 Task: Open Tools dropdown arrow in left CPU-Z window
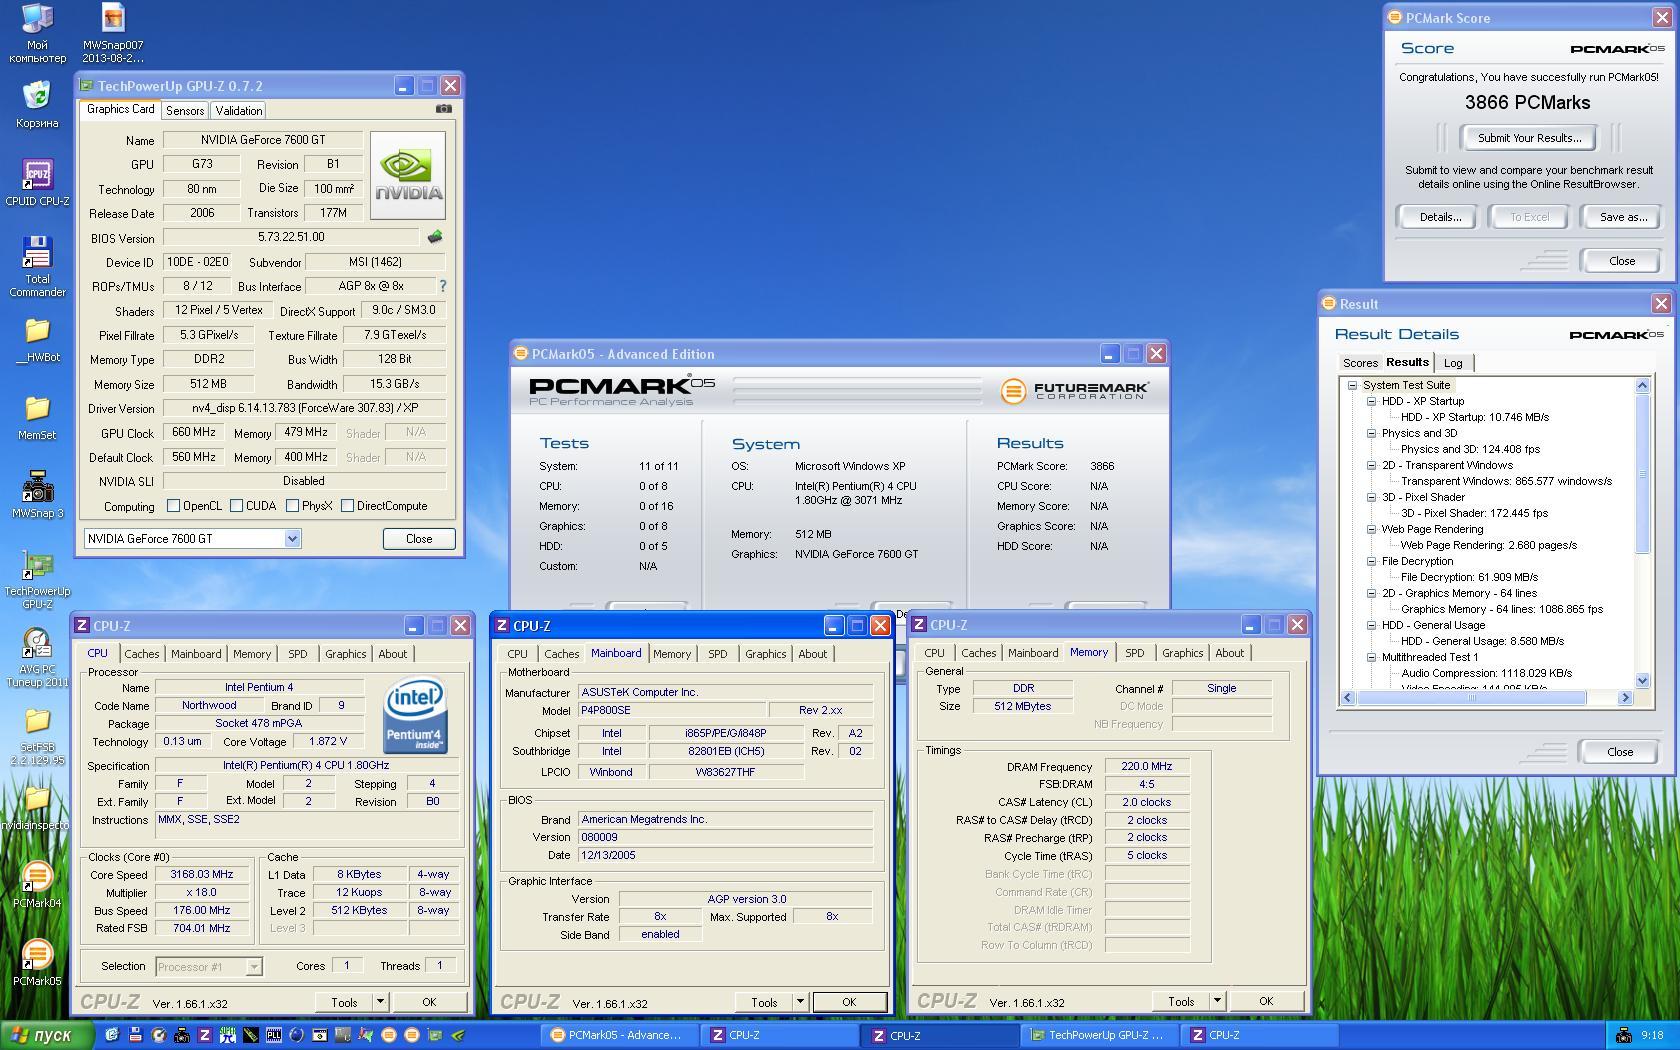380,1002
